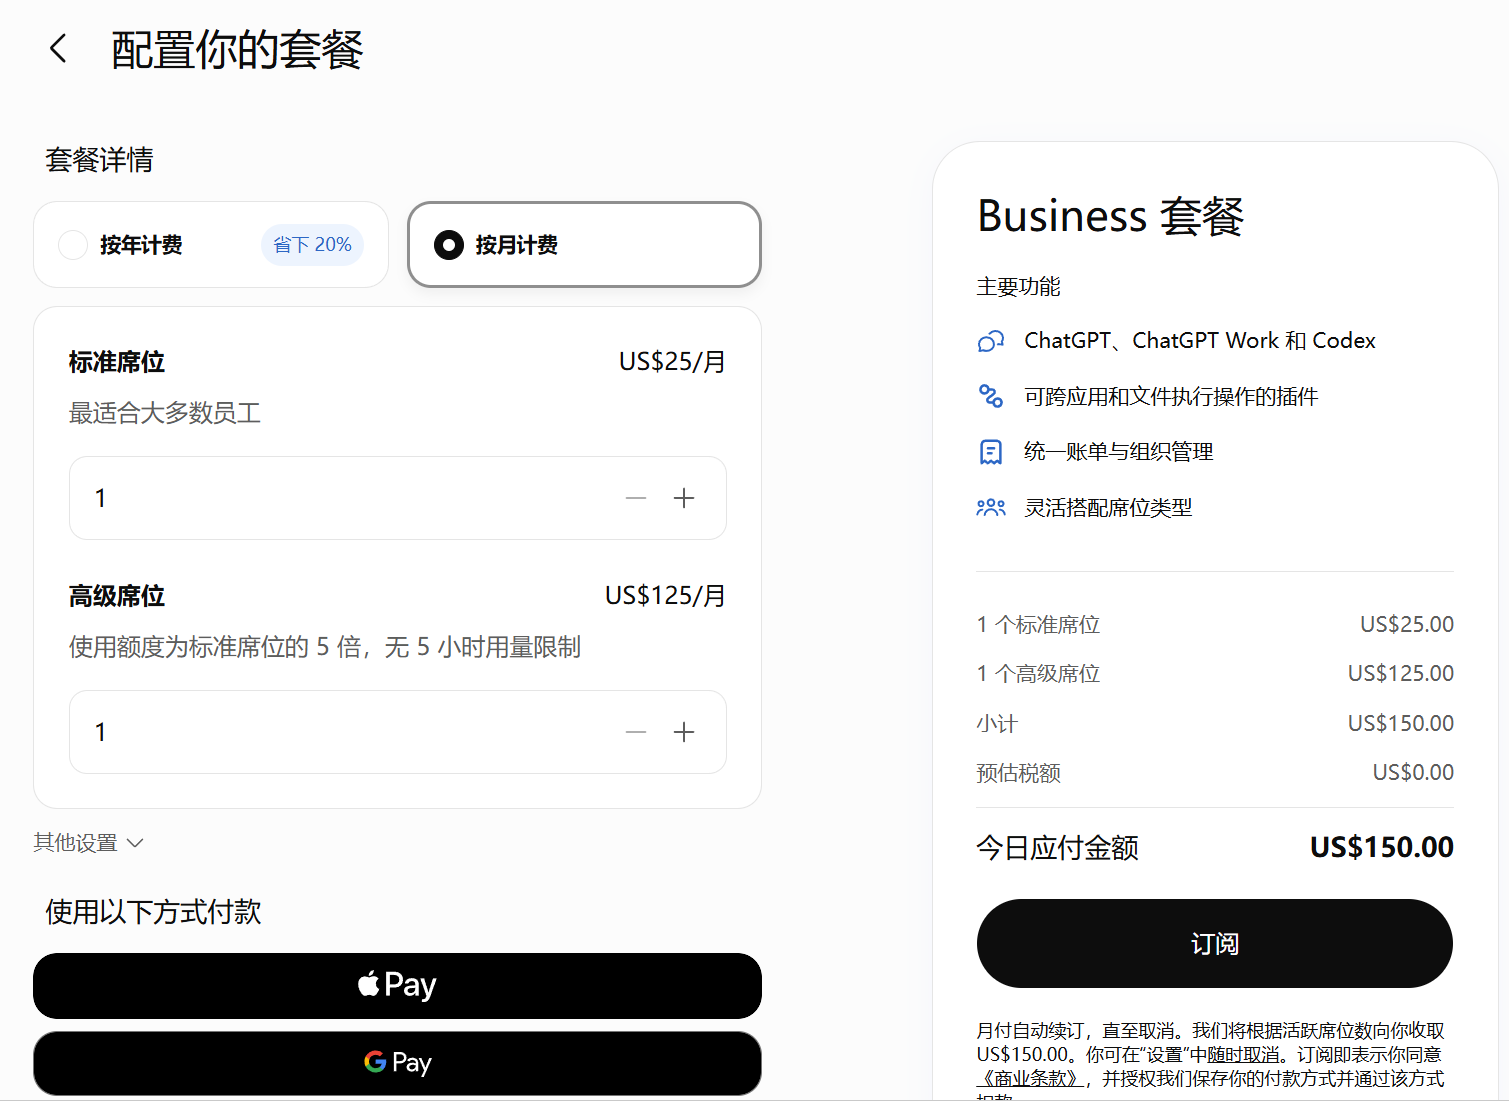Select the 按年计费 annual billing radio button

(x=73, y=245)
